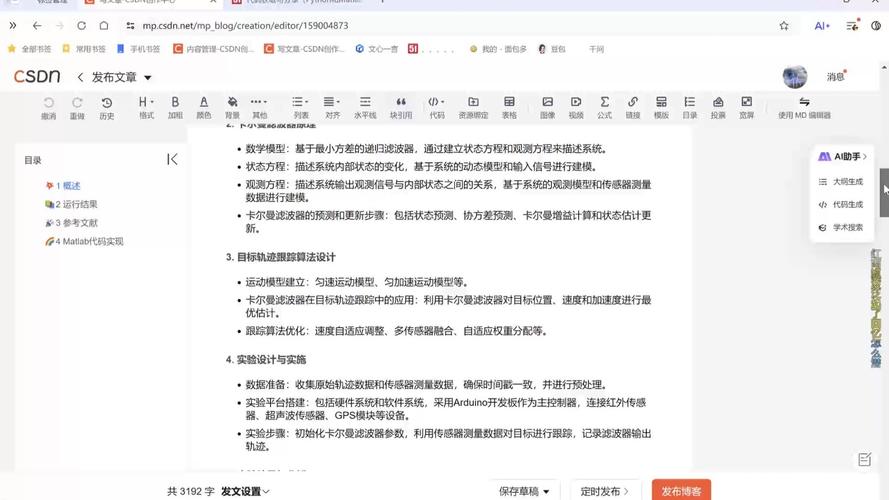Open the 手机书签 bookmarks folder

[138, 49]
